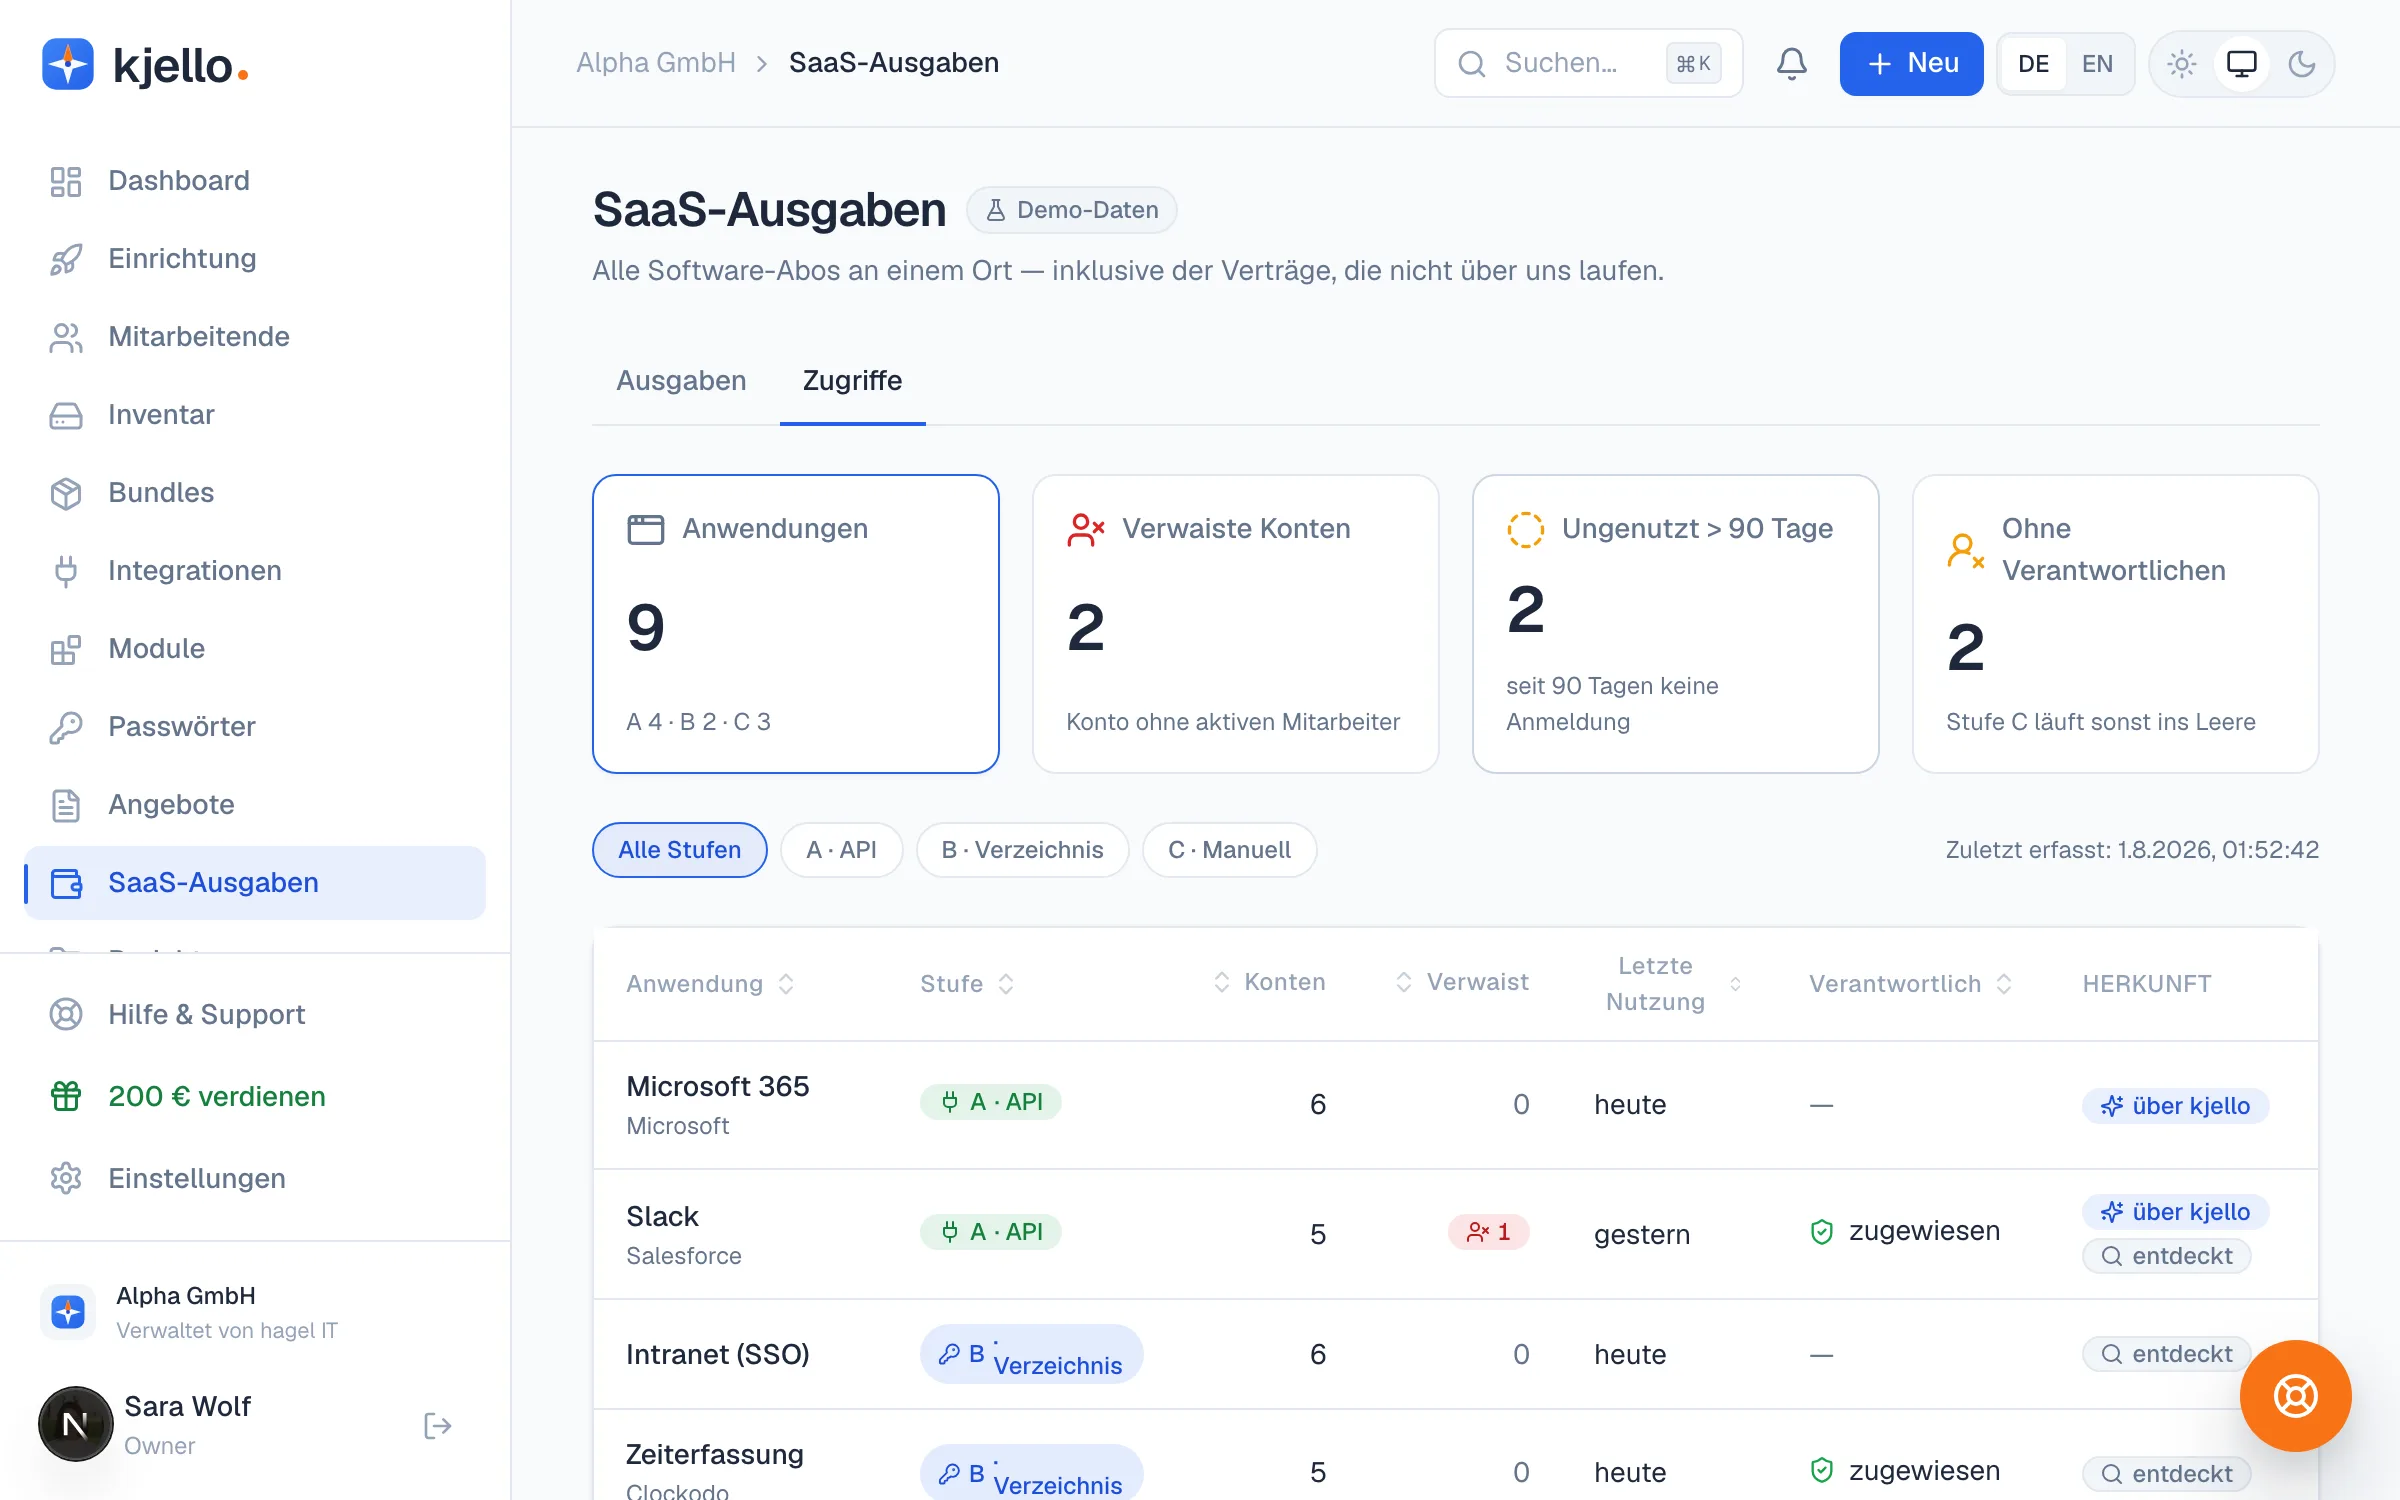Screen dimensions: 2400x1500
Task: Switch to dark theme moon toggle
Action: (x=2302, y=64)
